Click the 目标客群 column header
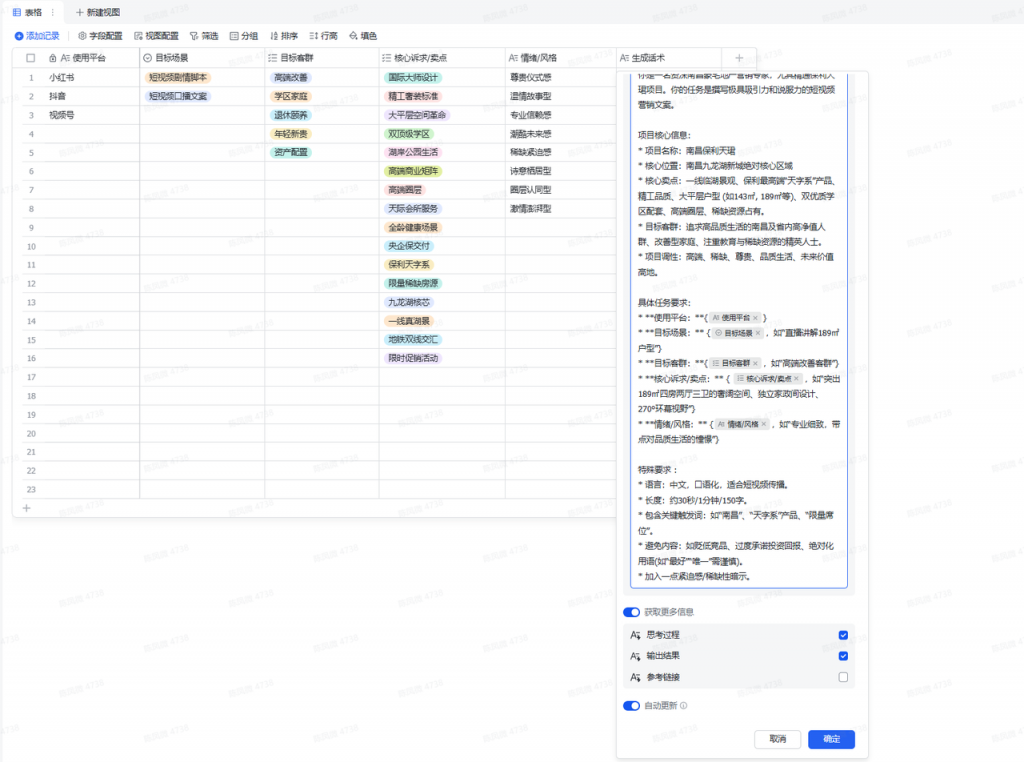1024x762 pixels. (322, 58)
